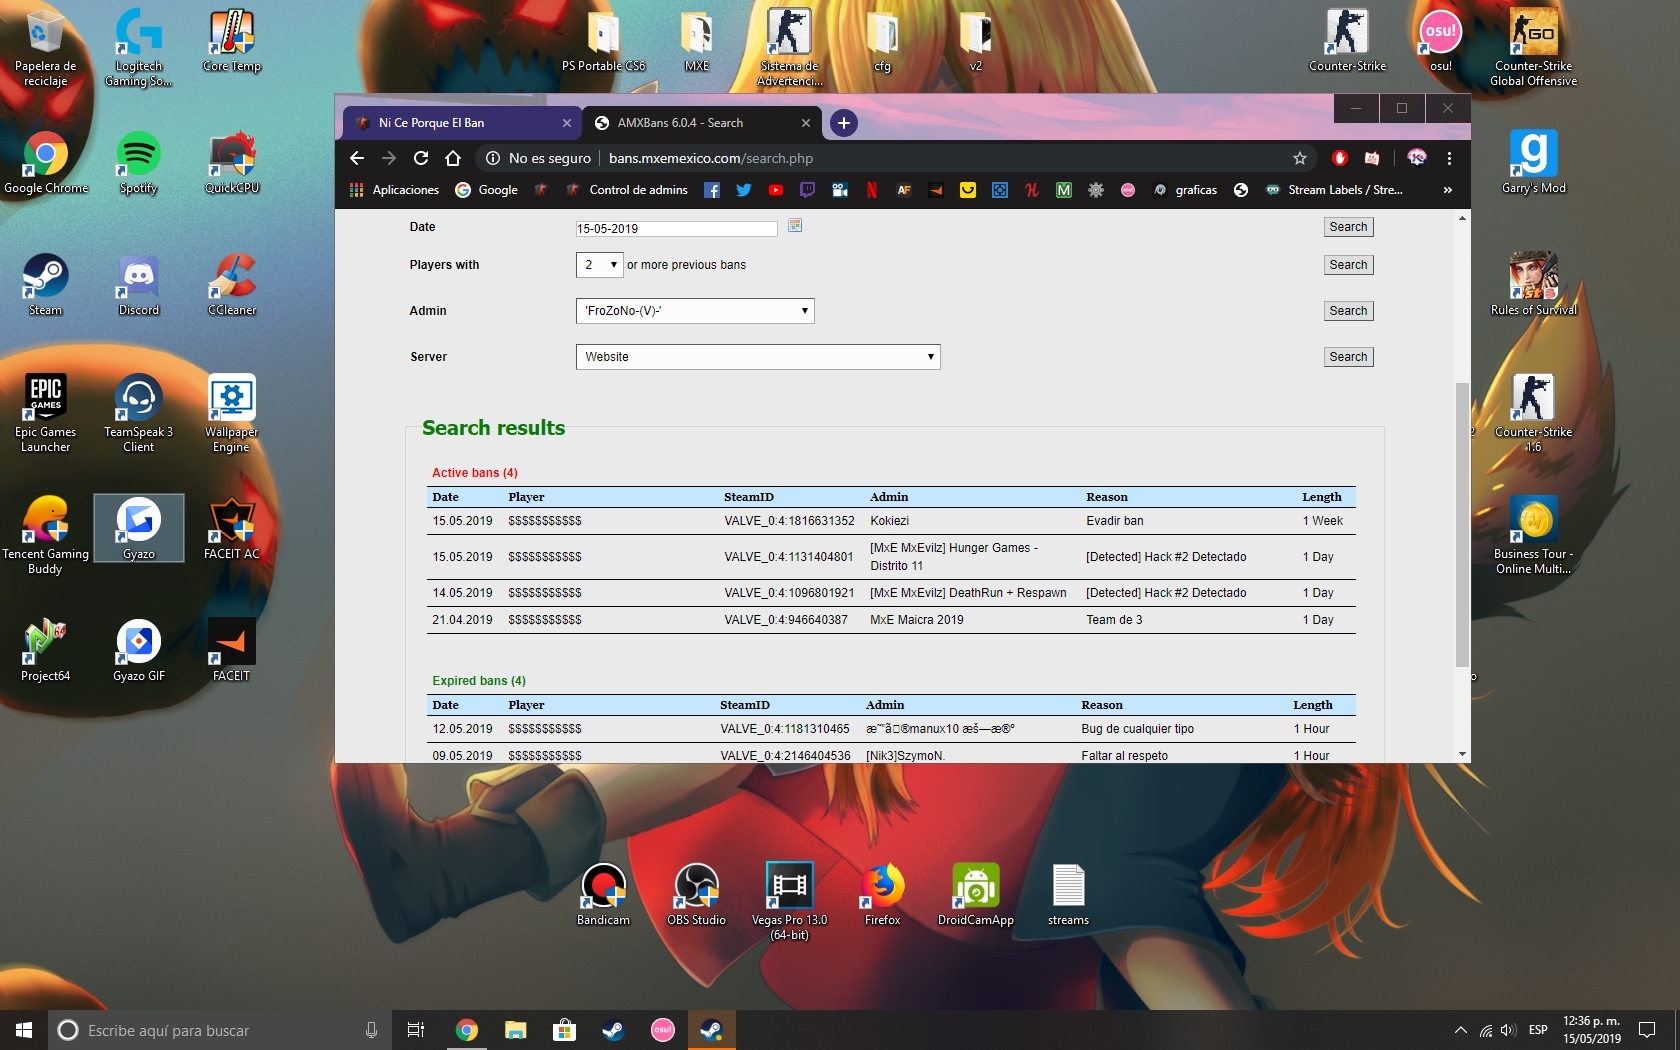Expand the Server dropdown showing Website
This screenshot has width=1680, height=1050.
pos(758,357)
